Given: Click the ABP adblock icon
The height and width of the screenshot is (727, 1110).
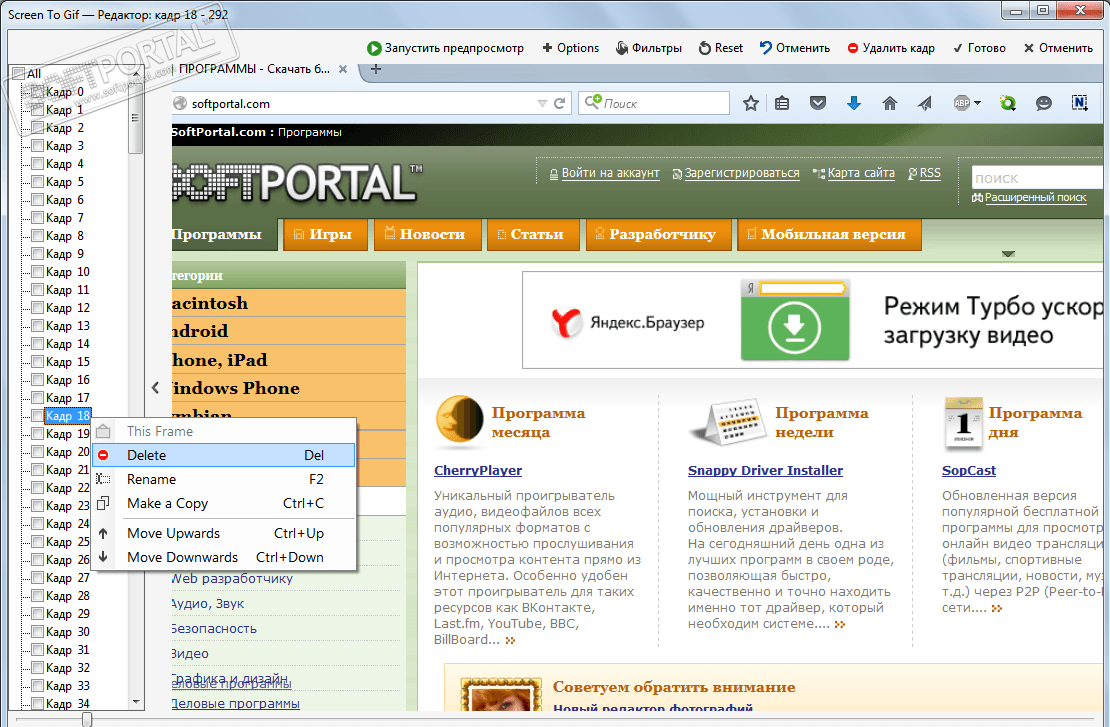Looking at the screenshot, I should tap(961, 103).
